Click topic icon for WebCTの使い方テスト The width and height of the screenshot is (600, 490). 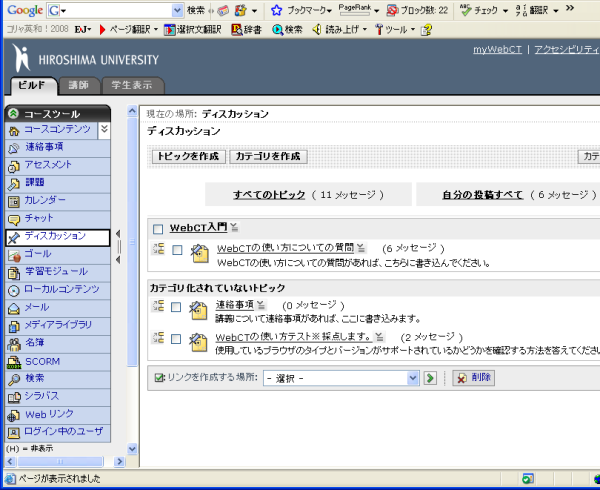click(x=199, y=342)
